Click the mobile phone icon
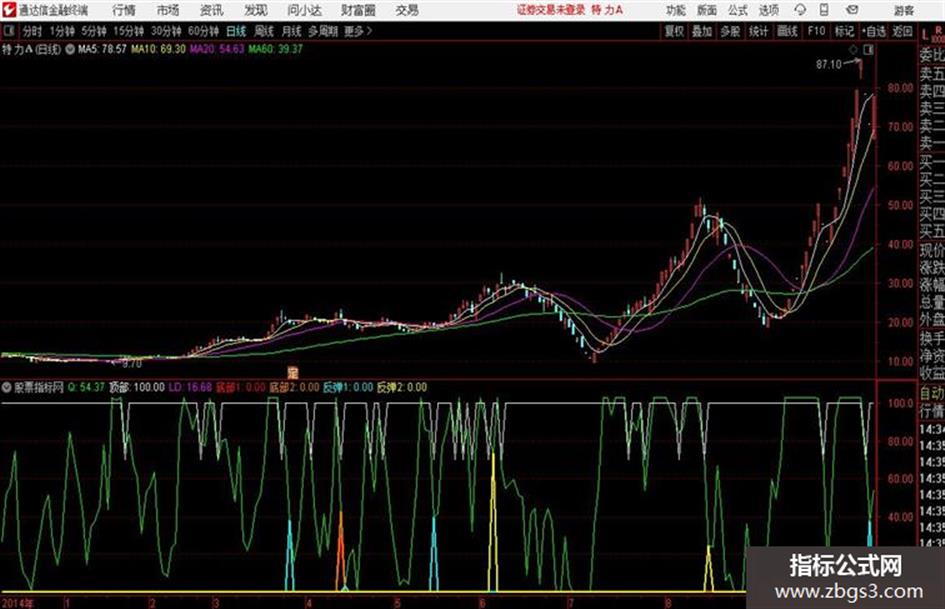Screen dimensions: 945x609 point(824,10)
